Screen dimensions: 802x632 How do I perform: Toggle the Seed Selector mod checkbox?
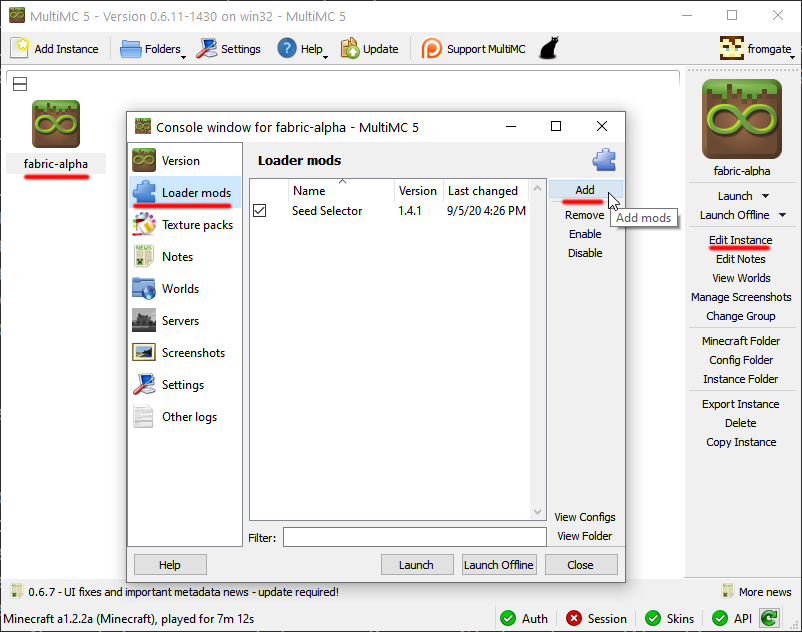coord(260,211)
